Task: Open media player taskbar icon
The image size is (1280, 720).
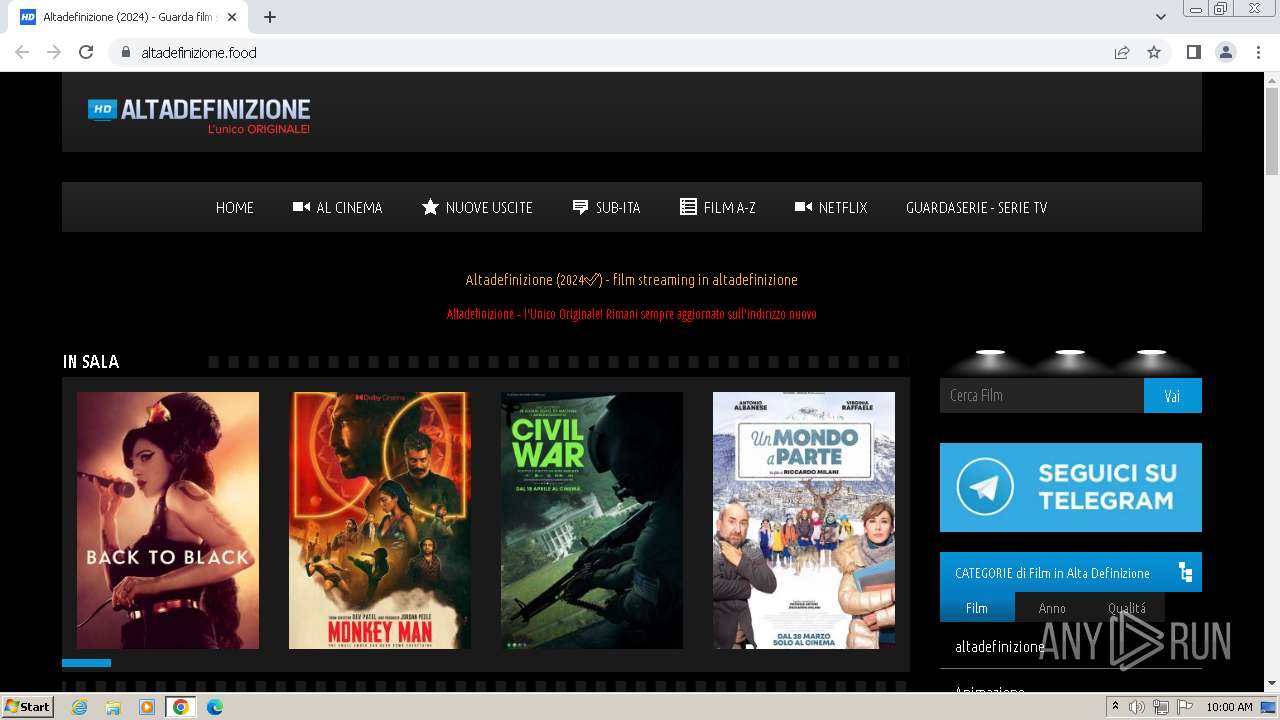Action: (147, 707)
